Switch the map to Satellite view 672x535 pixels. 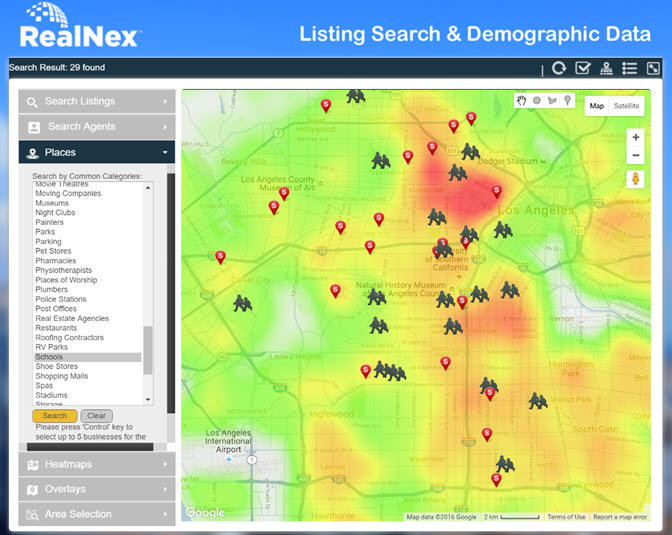coord(628,106)
